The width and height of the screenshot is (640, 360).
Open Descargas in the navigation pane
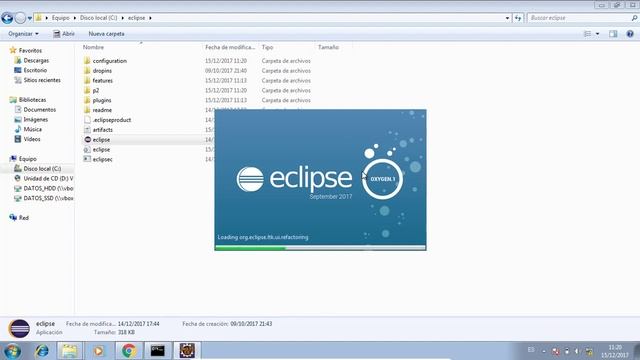36,60
